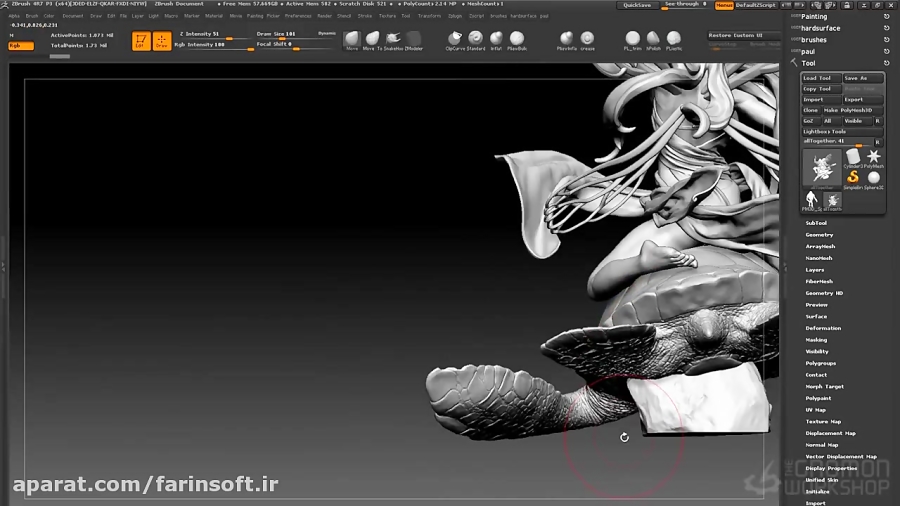This screenshot has width=900, height=506.
Task: Expand the Masking section
Action: [816, 340]
